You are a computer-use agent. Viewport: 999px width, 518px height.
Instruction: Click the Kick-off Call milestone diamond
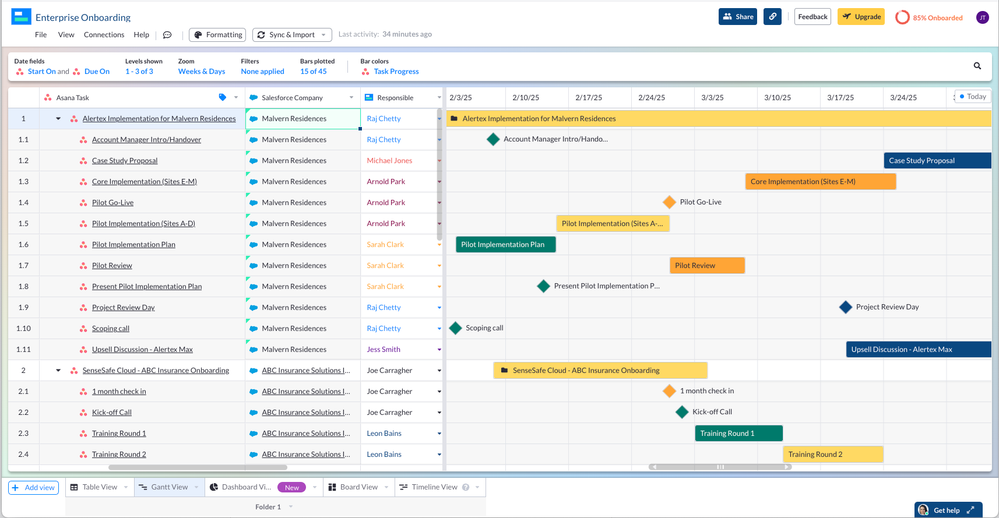tap(682, 412)
